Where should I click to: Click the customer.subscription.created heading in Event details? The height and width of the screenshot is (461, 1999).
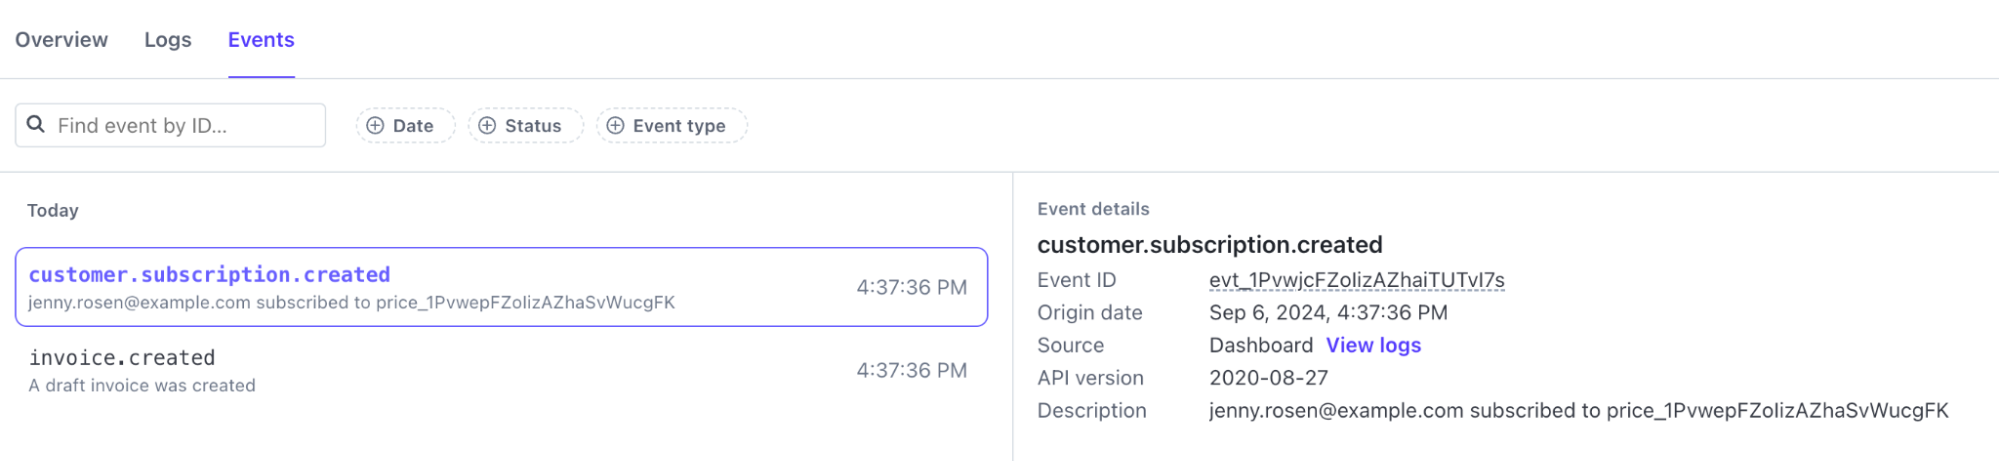coord(1209,245)
